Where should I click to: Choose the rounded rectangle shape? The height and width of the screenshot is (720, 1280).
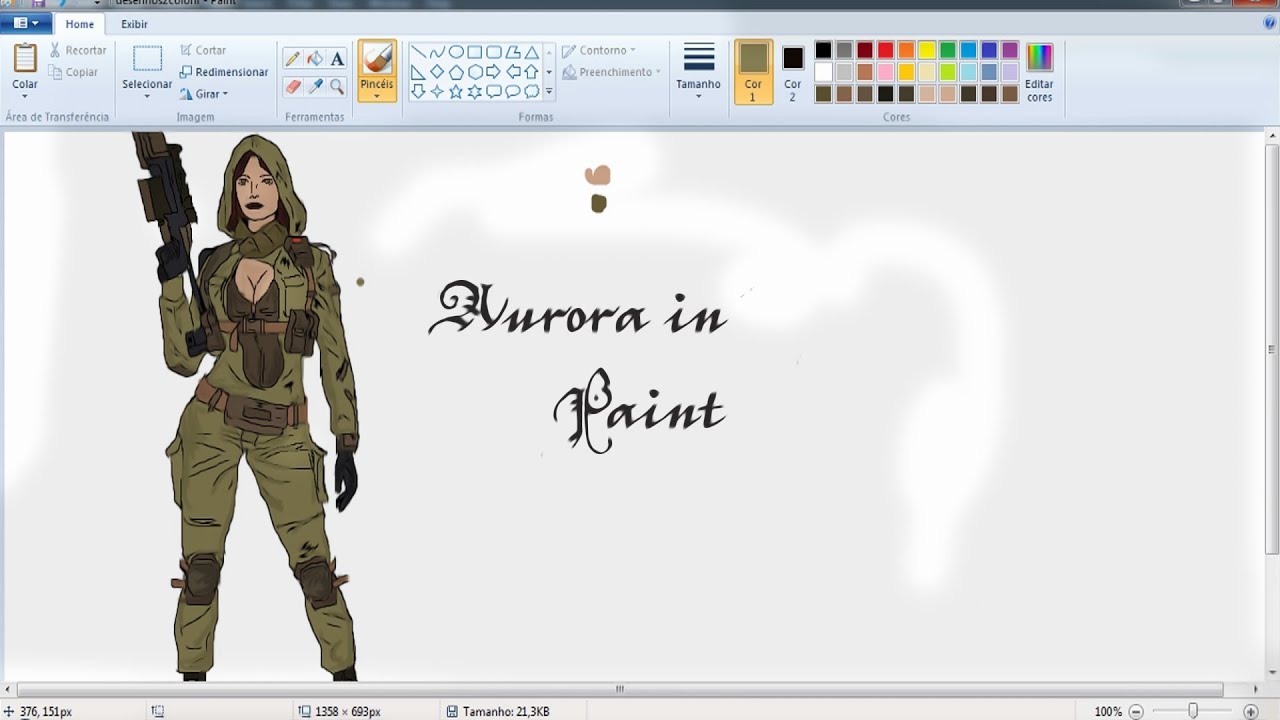click(494, 52)
